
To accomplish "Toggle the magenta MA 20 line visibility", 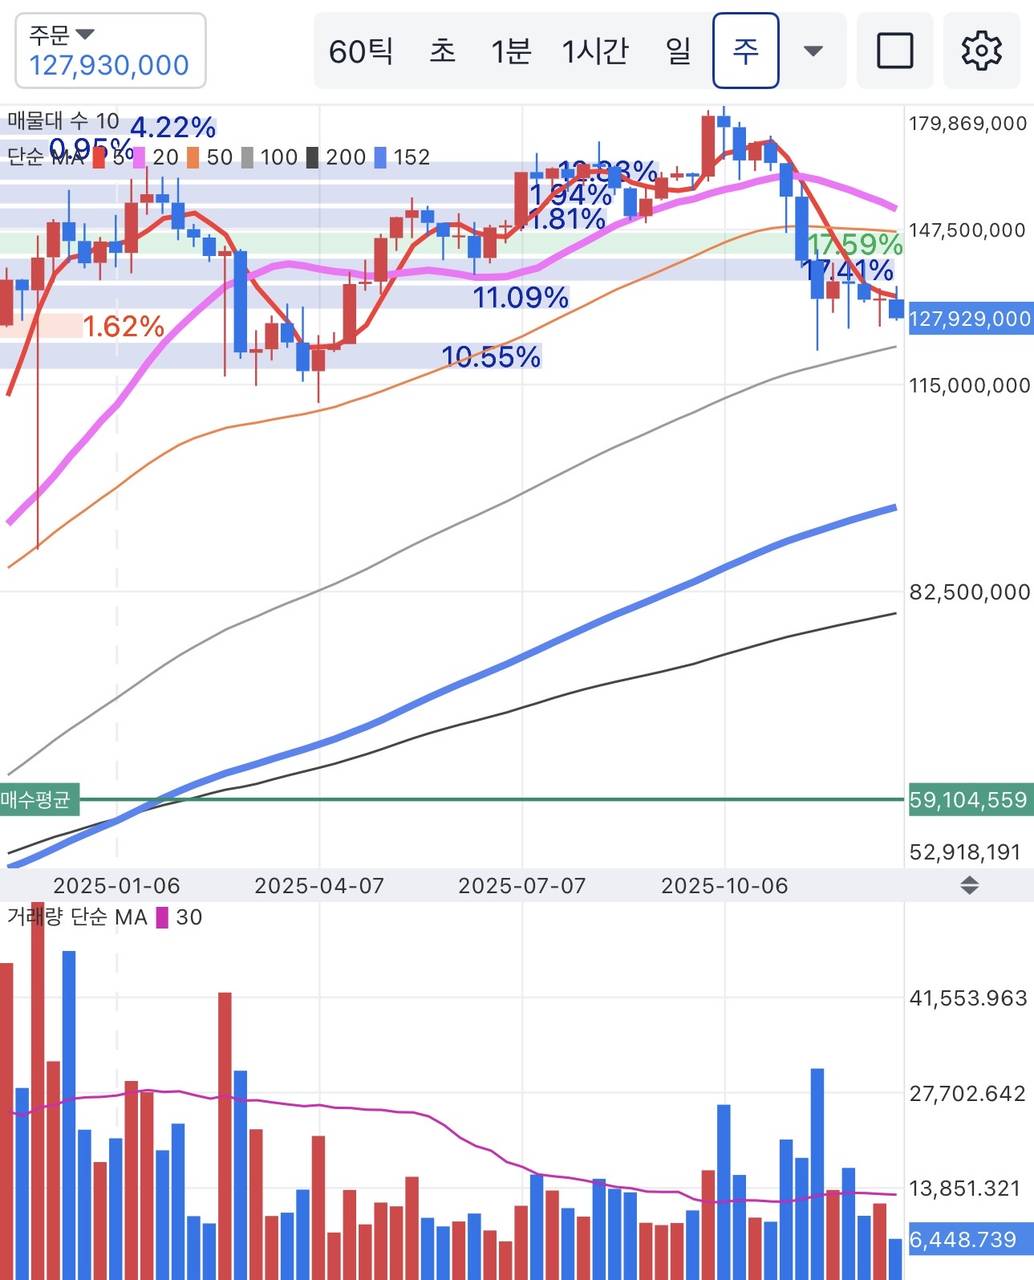I will 137,158.
